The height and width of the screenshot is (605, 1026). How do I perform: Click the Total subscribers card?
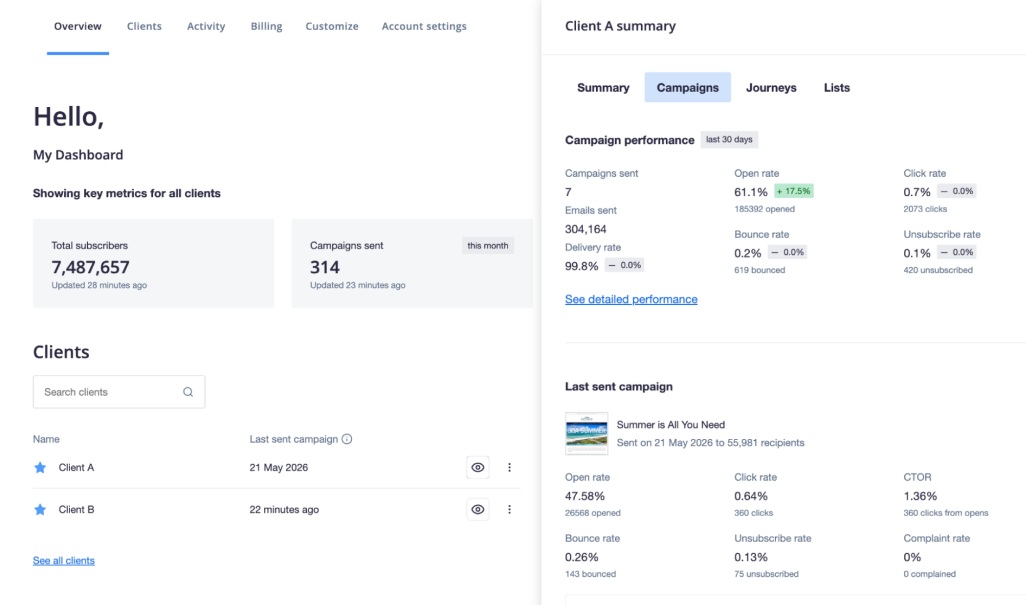tap(154, 263)
